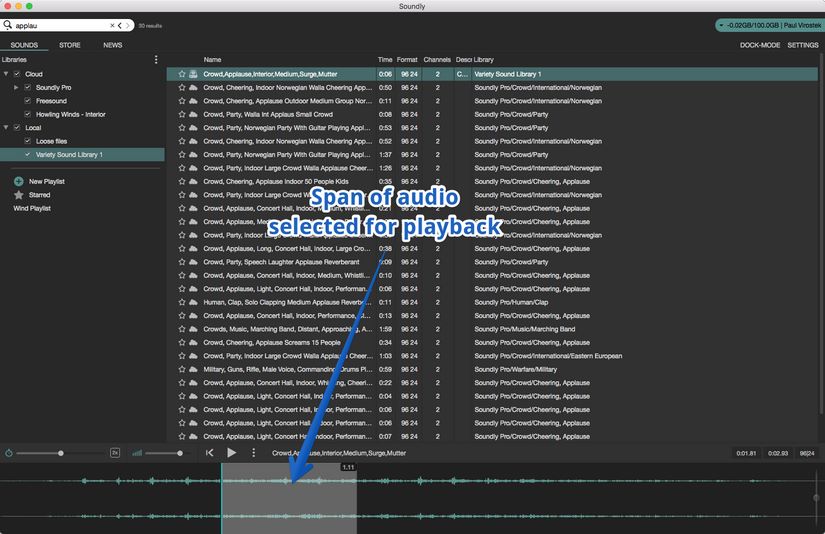Image resolution: width=825 pixels, height=534 pixels.
Task: Uncheck the Freesound library checkbox
Action: (28, 101)
